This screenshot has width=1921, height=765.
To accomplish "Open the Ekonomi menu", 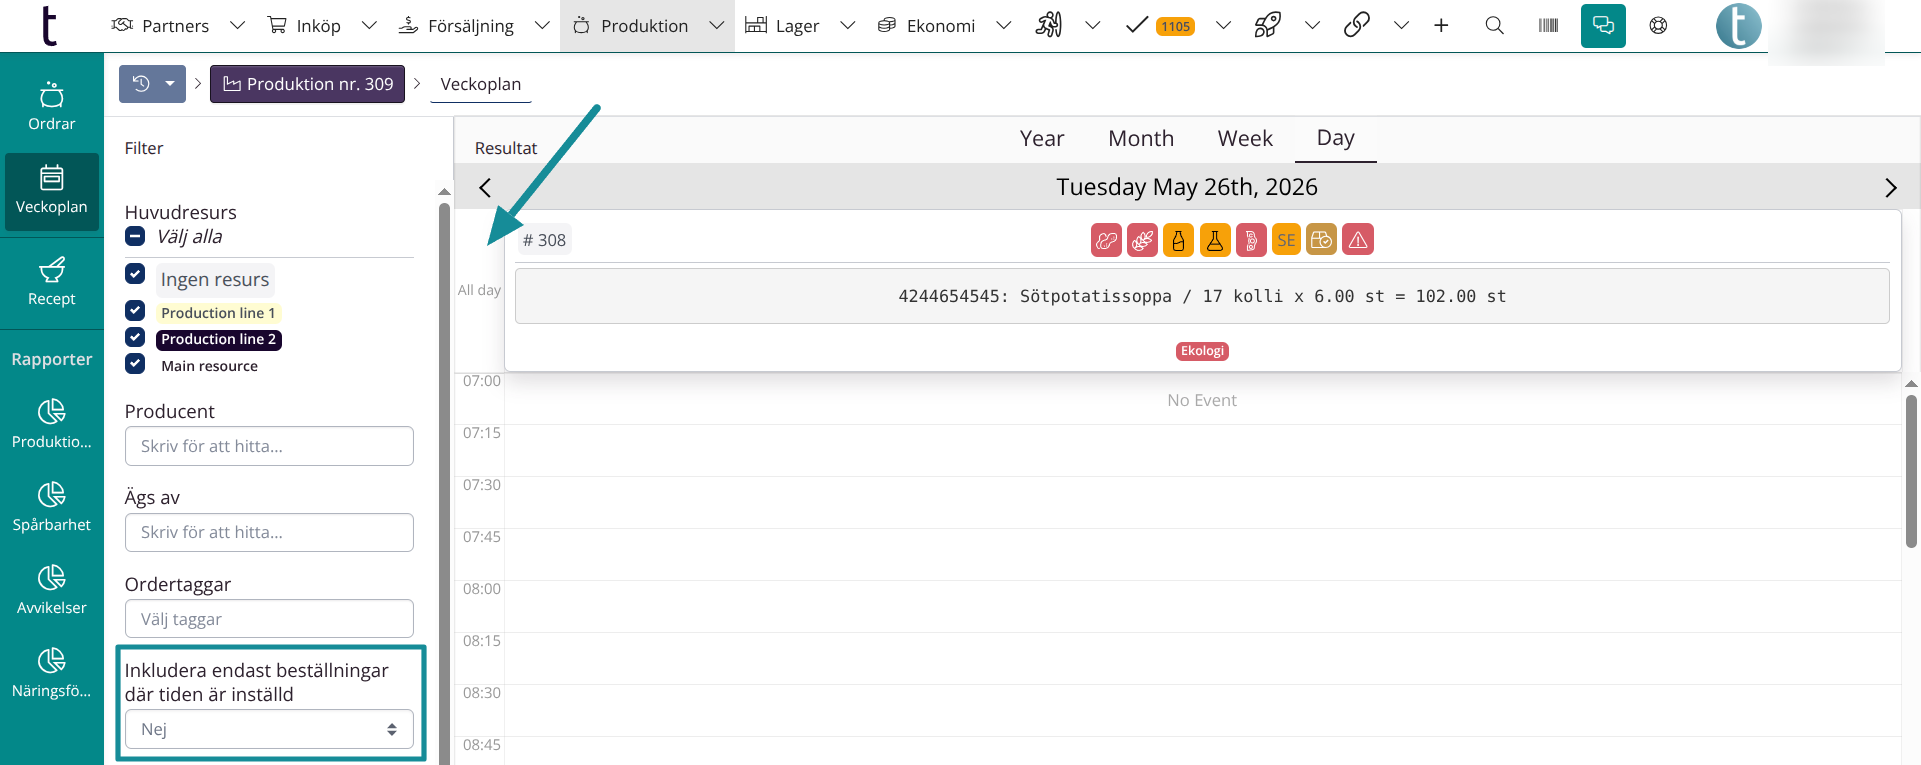I will coord(926,25).
